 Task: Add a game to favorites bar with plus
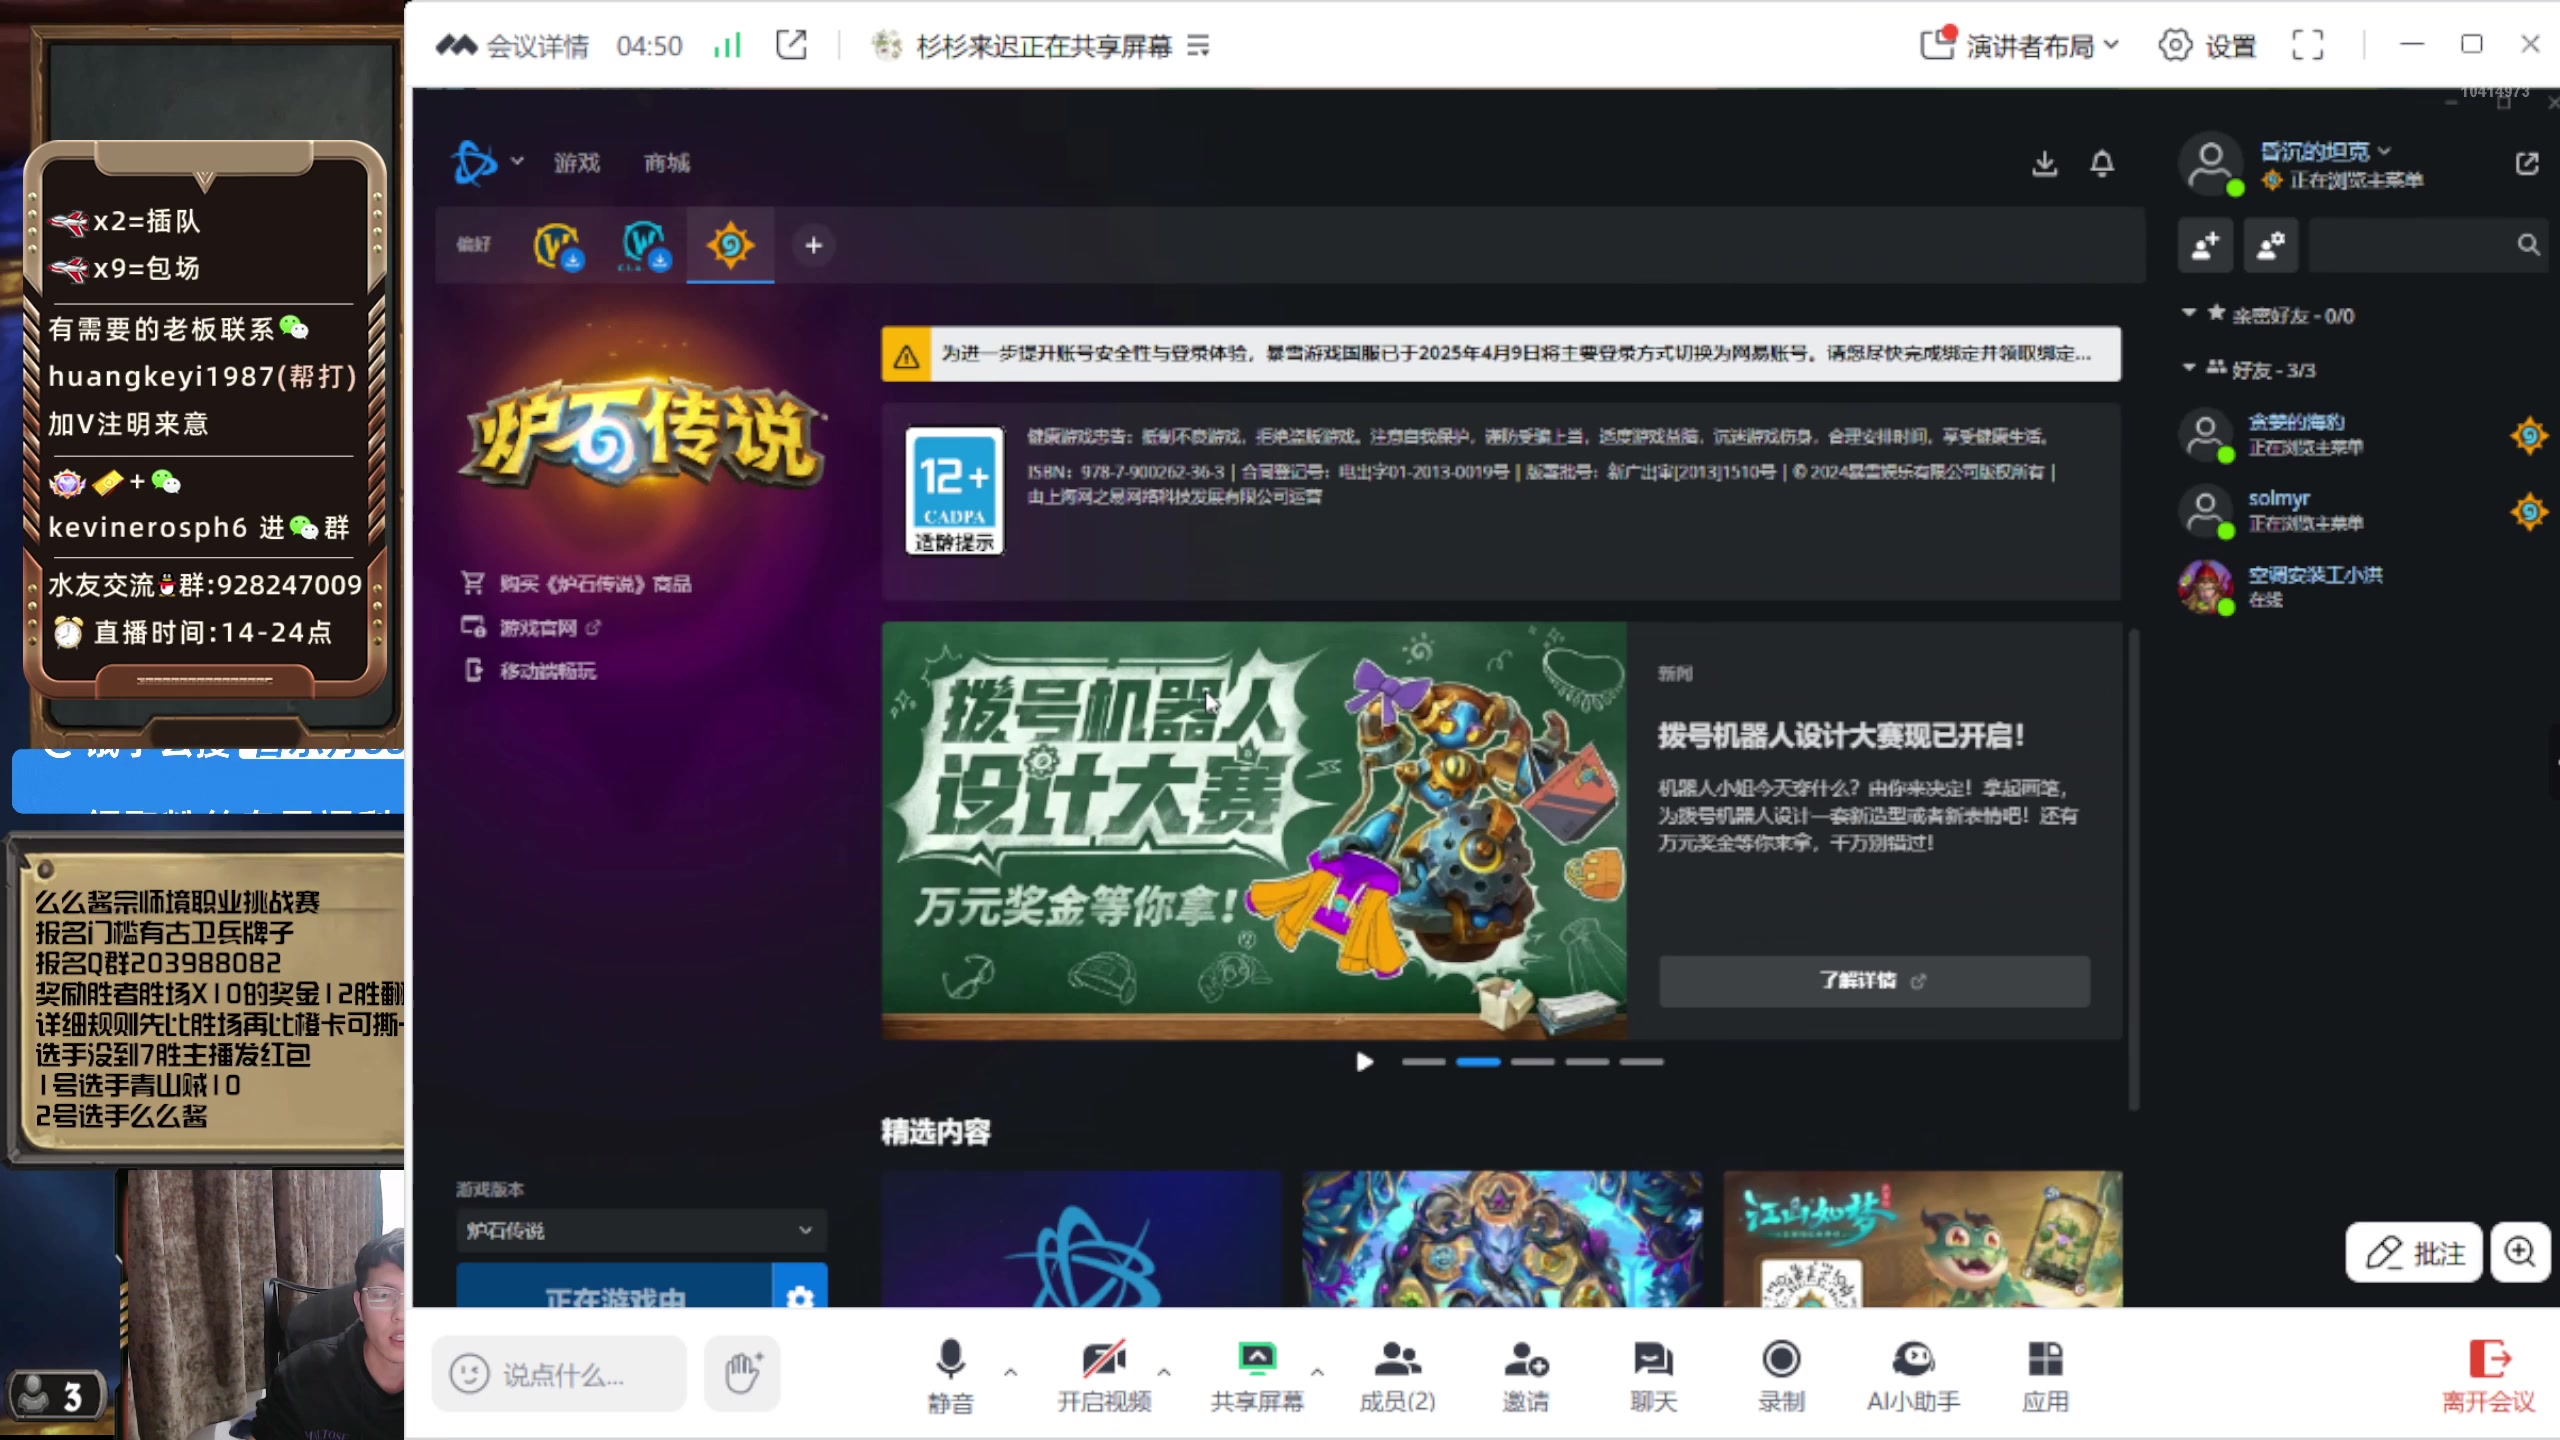pyautogui.click(x=814, y=245)
